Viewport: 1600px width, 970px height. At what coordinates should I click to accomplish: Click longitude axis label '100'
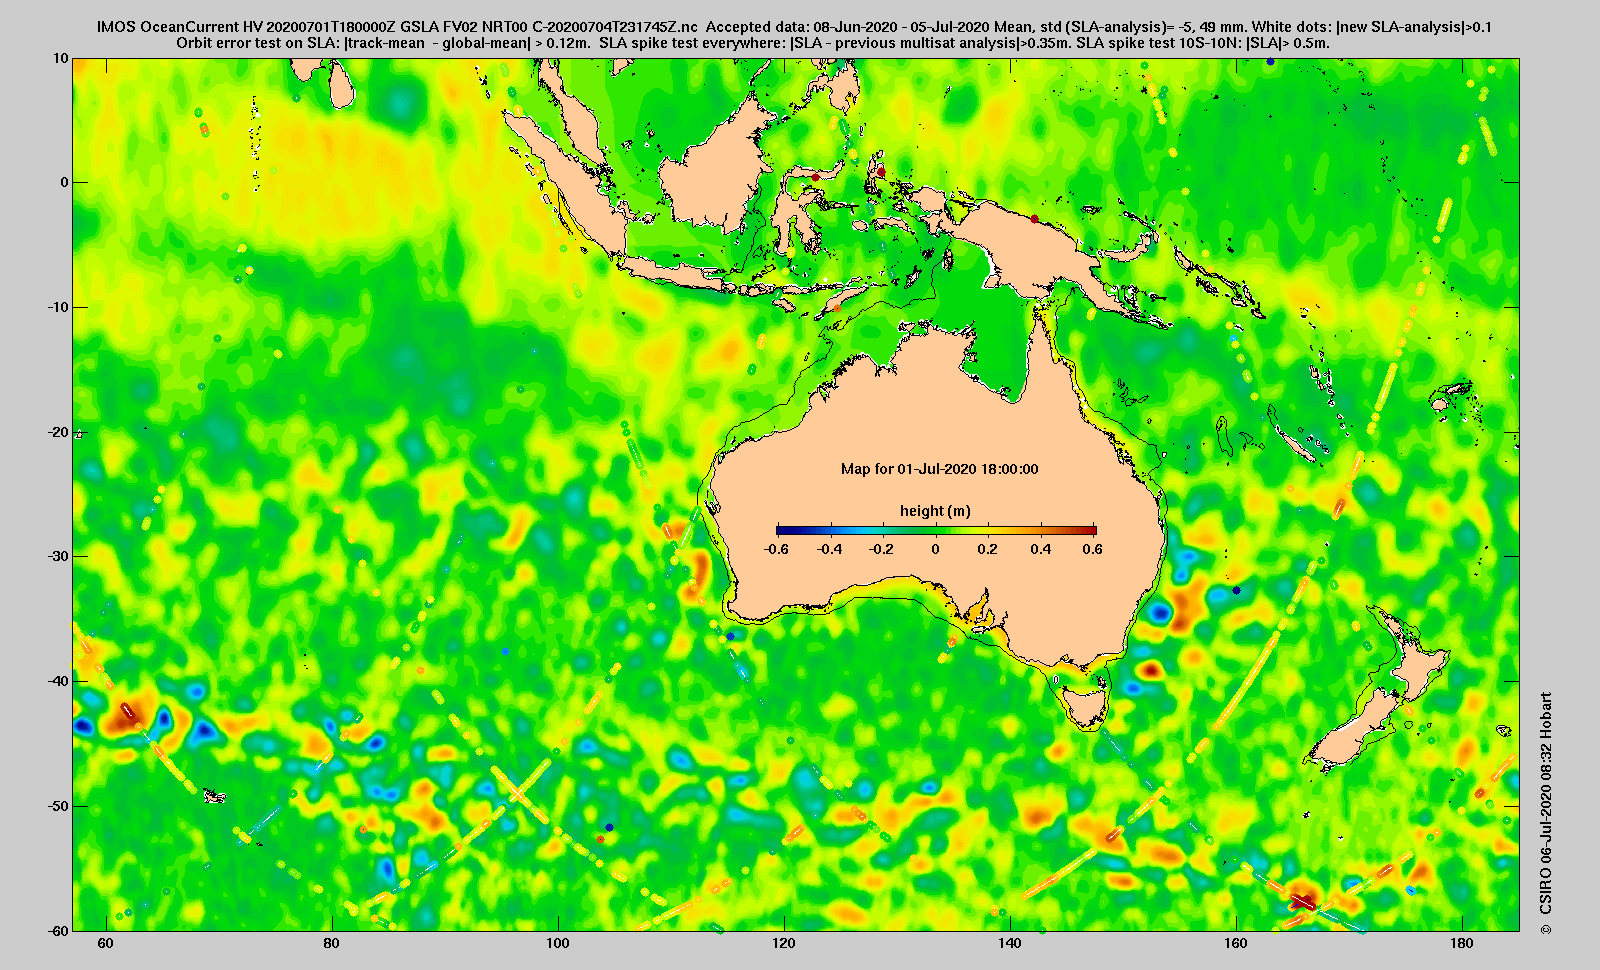(x=557, y=944)
